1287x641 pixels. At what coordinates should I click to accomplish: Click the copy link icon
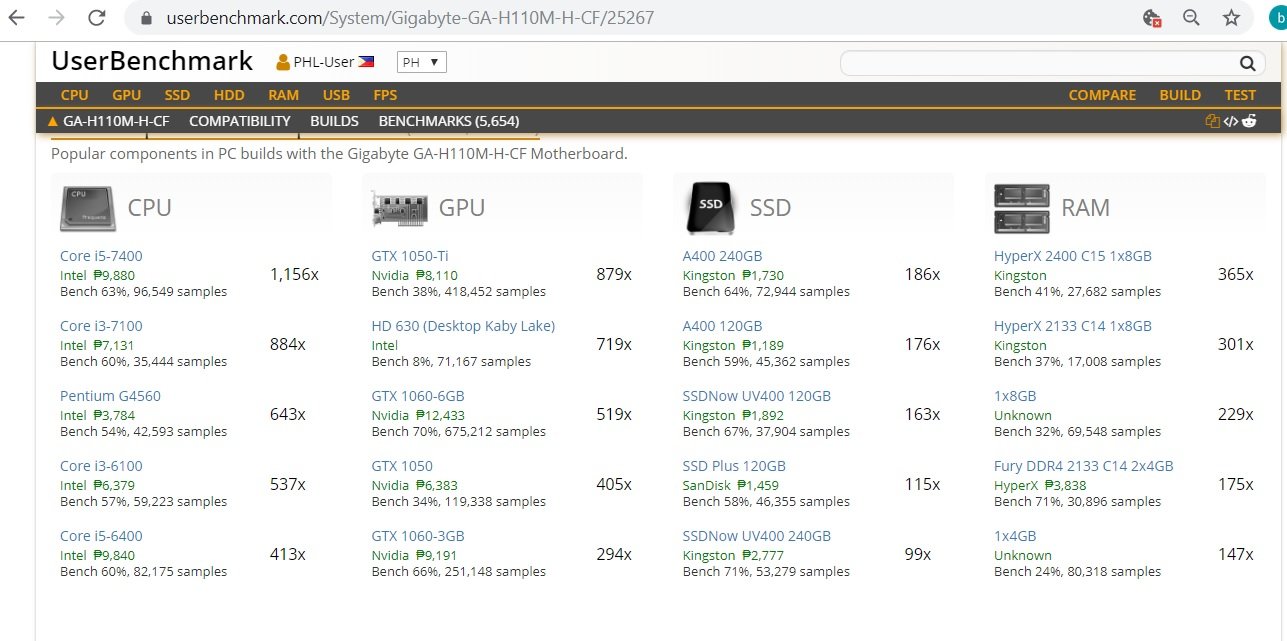click(1213, 121)
